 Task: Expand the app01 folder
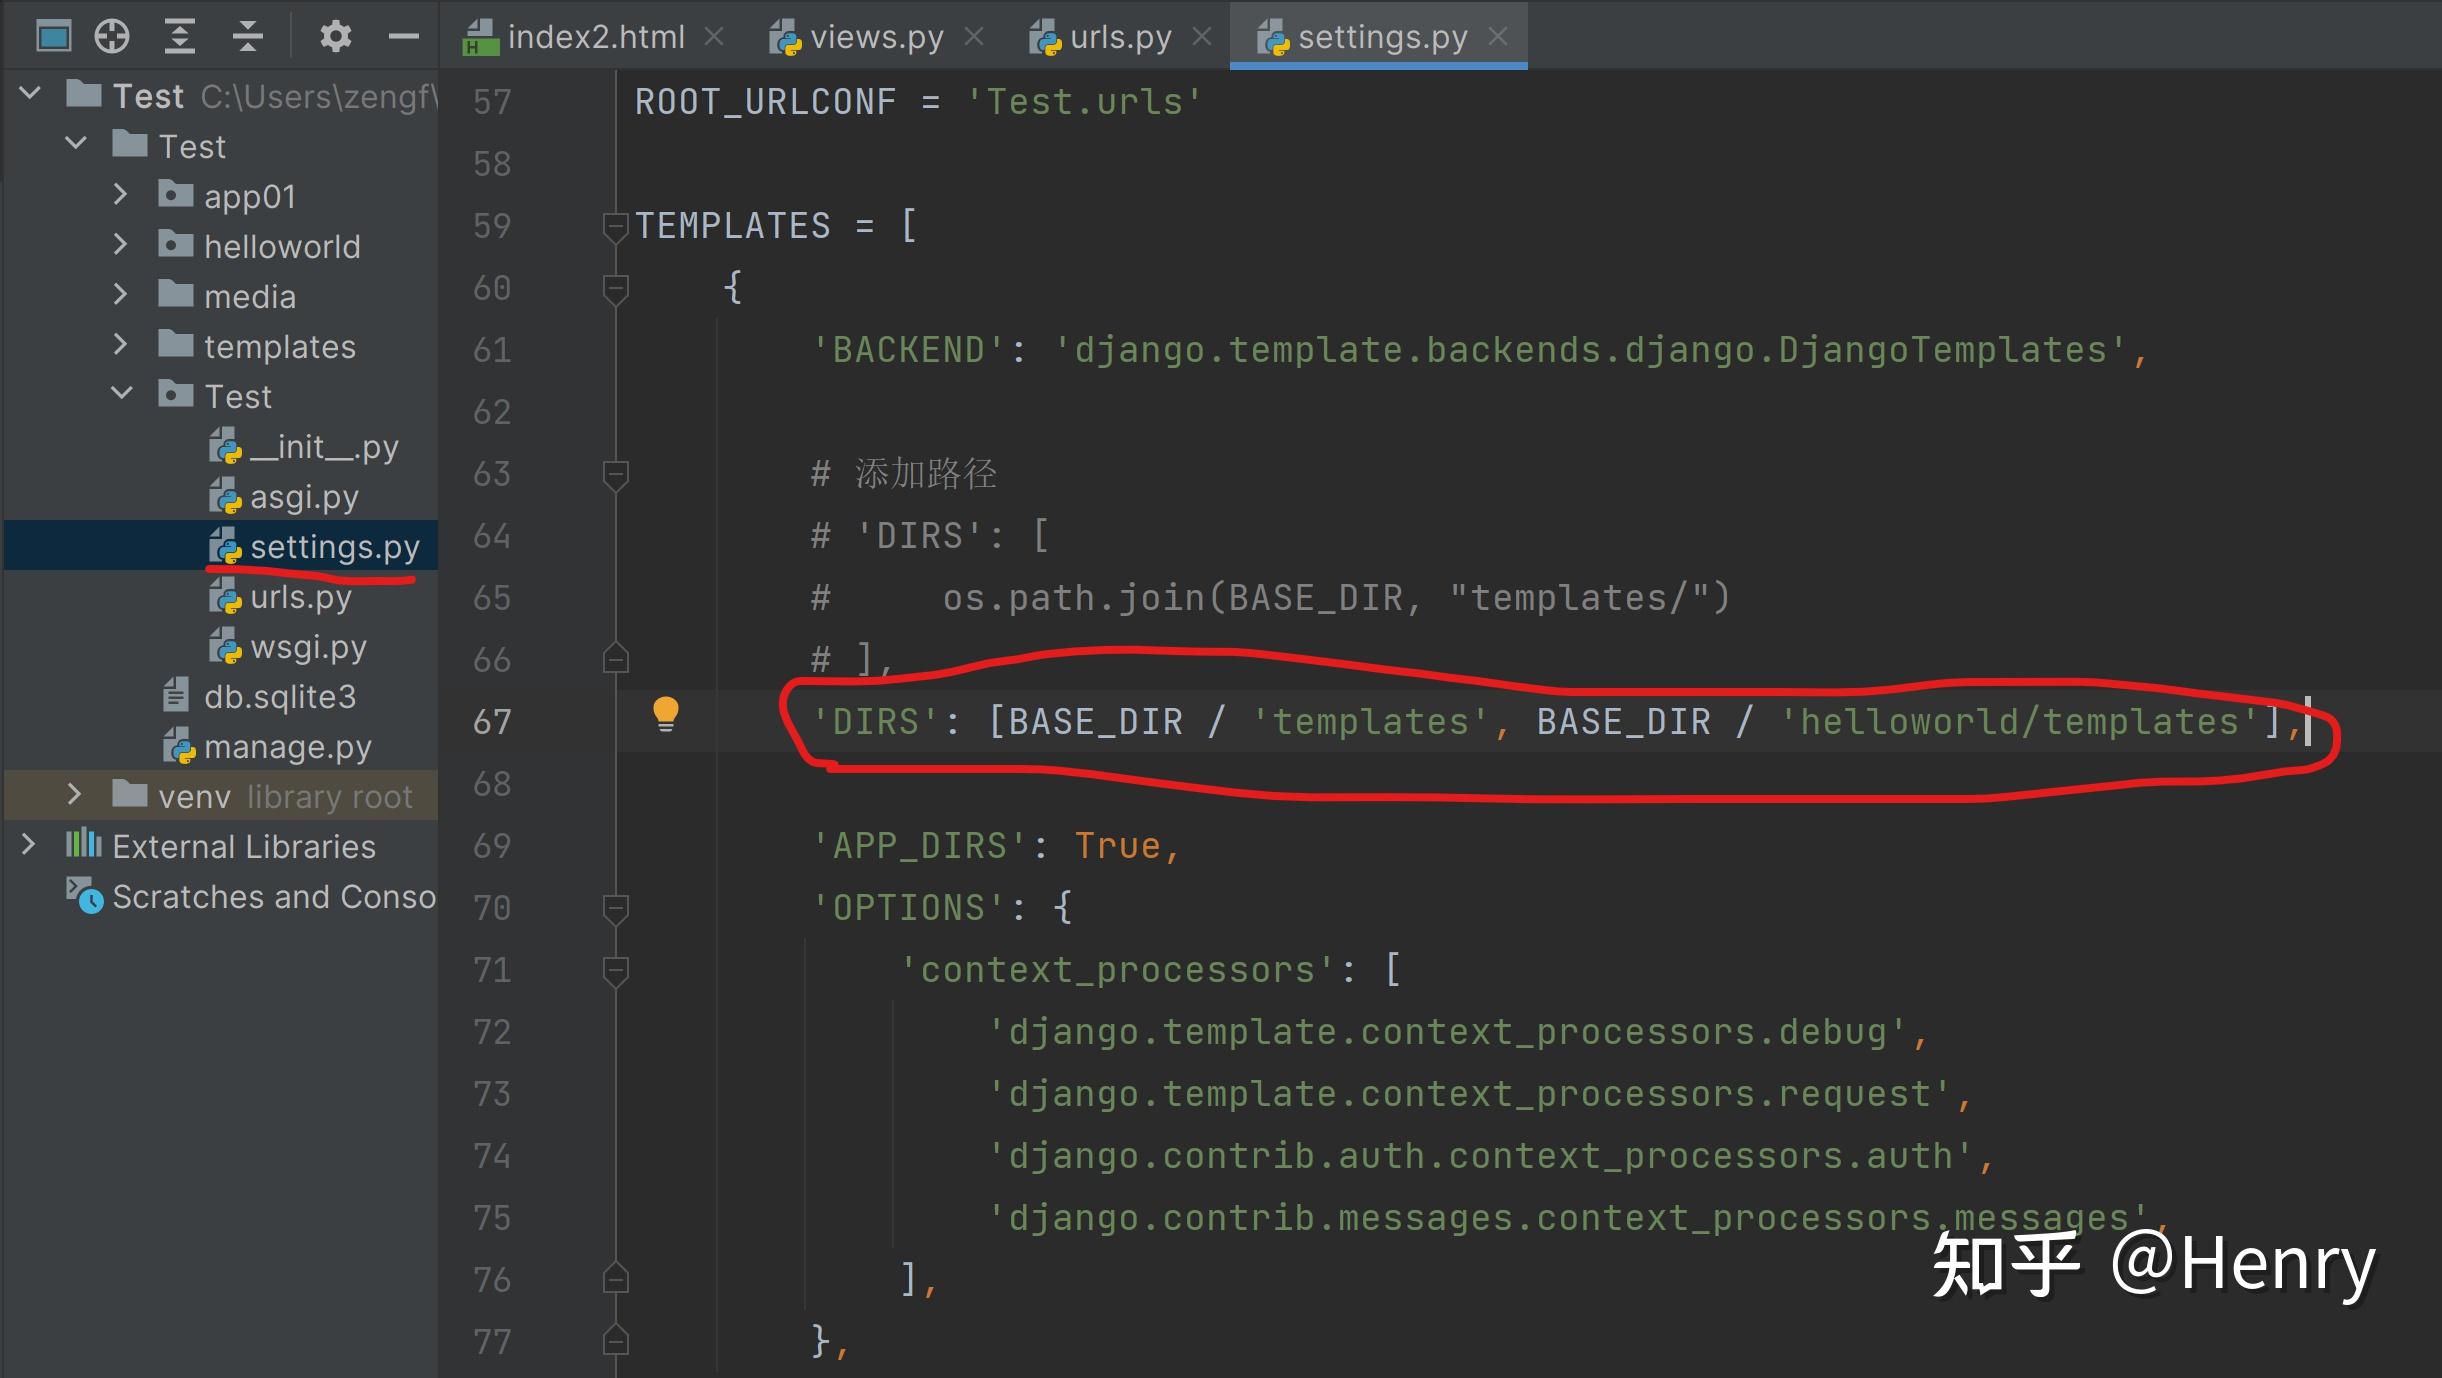click(120, 194)
